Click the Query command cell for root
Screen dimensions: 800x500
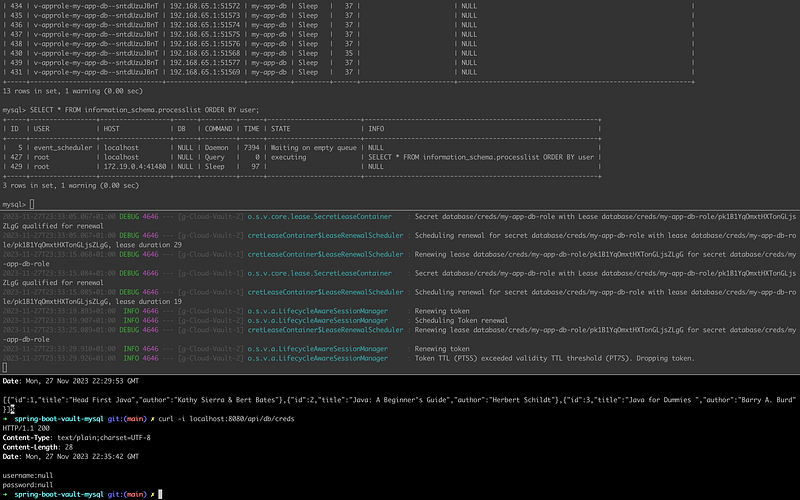(x=214, y=157)
